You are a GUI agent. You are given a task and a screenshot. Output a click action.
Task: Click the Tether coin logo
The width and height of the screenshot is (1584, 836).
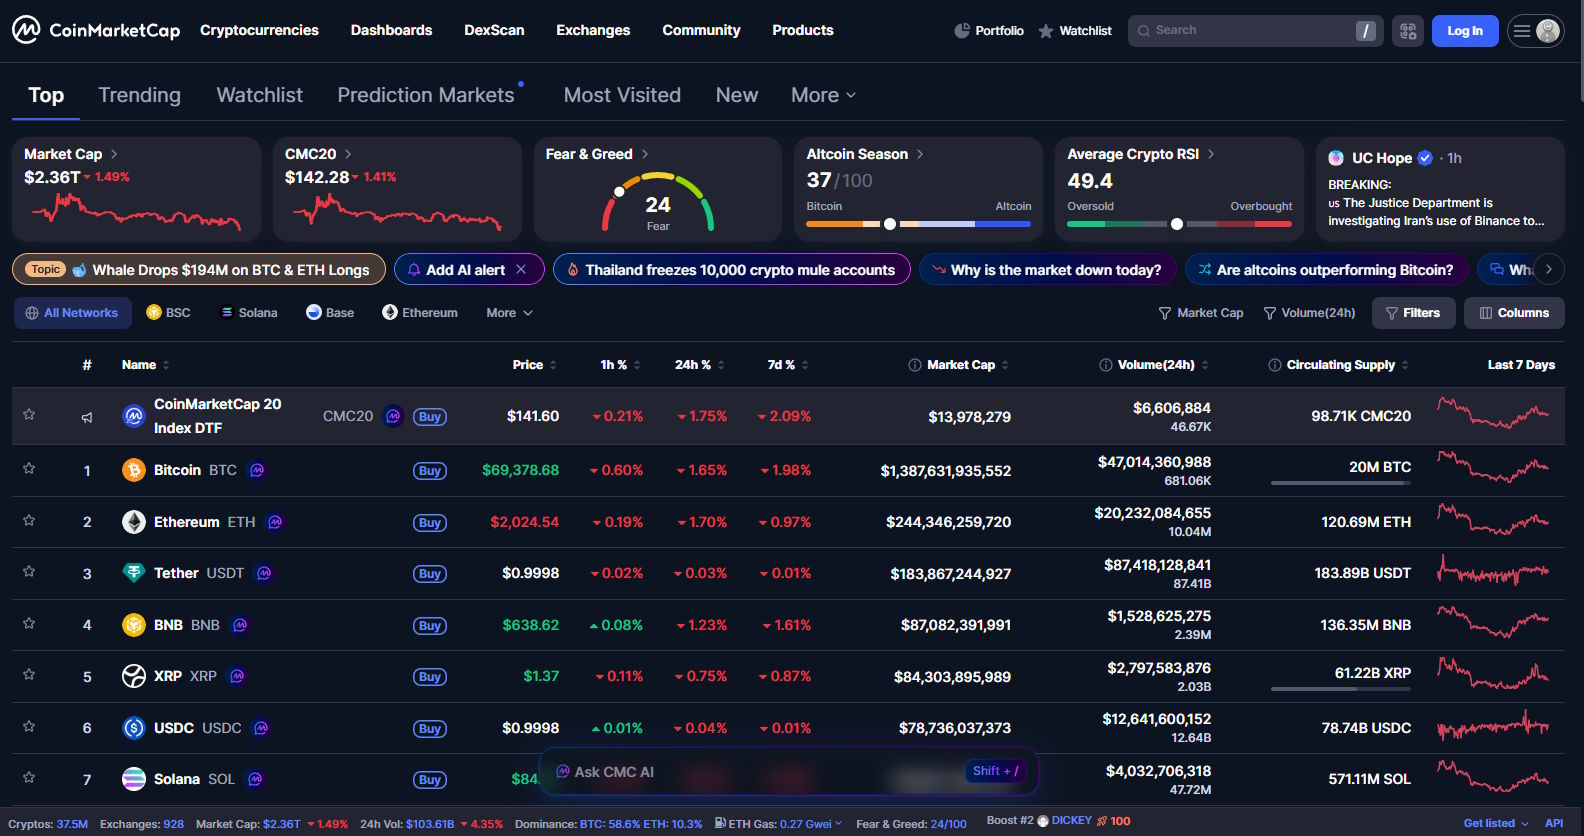point(134,573)
